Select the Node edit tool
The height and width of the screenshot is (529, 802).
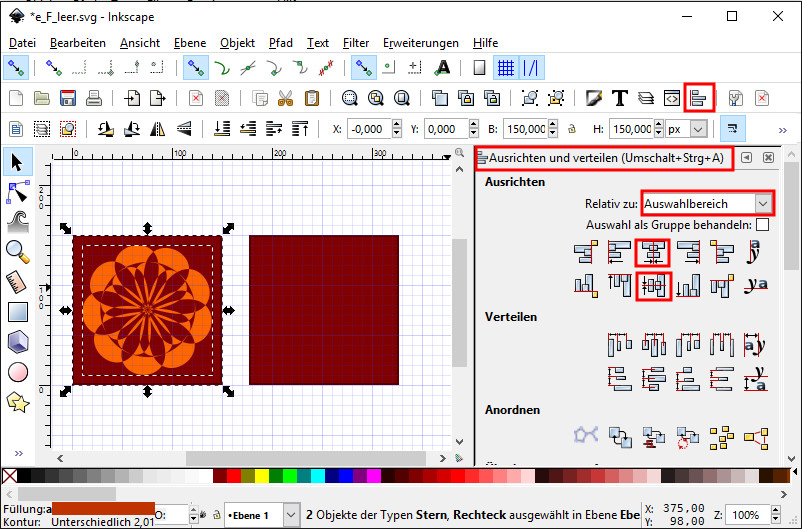[17, 192]
